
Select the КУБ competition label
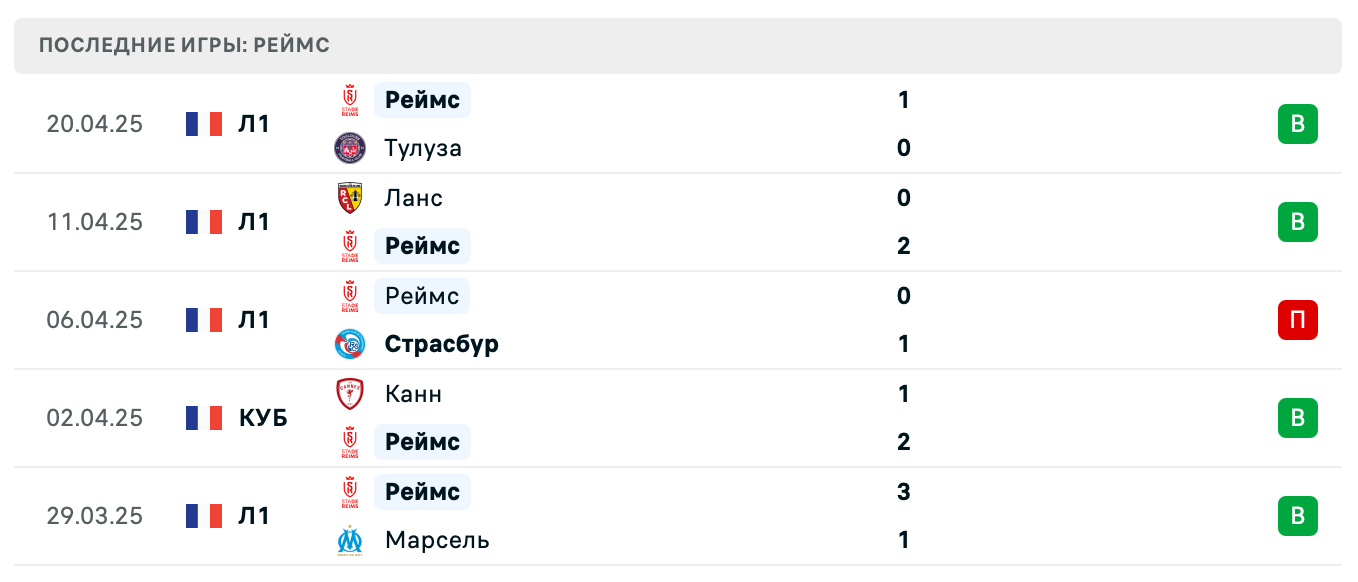264,418
